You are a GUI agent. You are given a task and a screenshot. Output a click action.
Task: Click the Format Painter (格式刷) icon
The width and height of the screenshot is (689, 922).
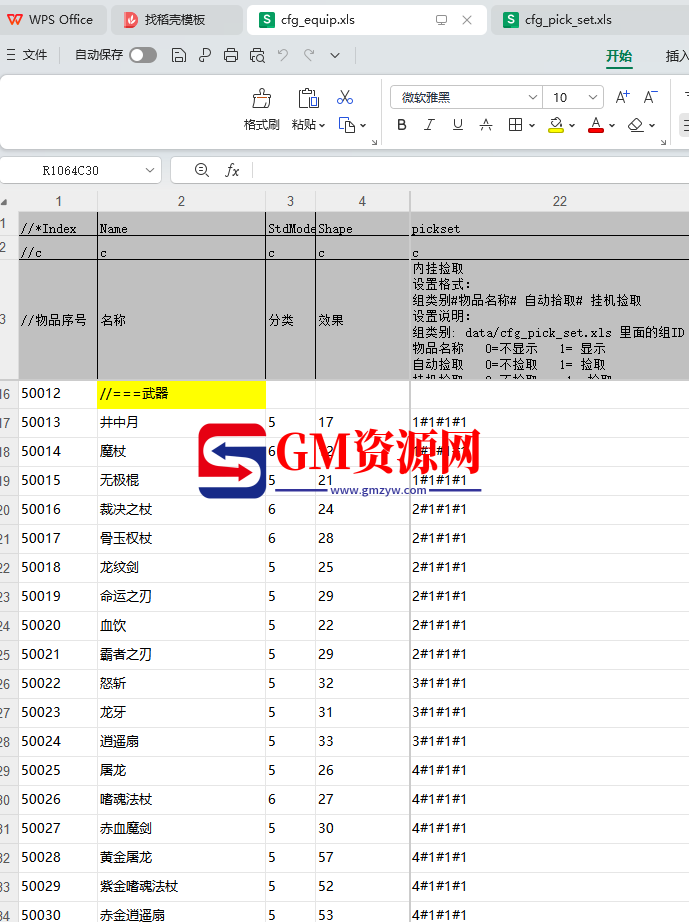[261, 99]
